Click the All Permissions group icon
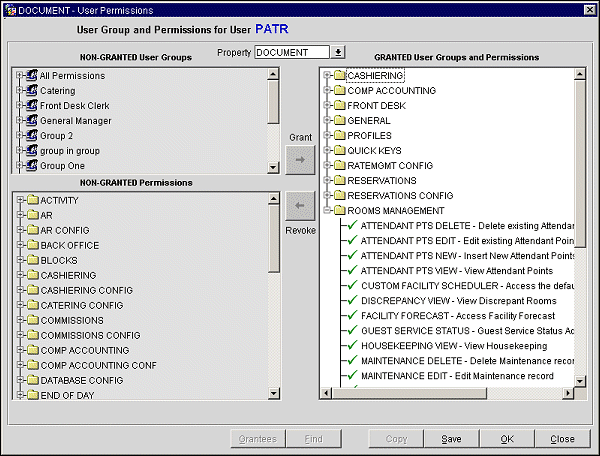This screenshot has height=456, width=600. tap(31, 76)
